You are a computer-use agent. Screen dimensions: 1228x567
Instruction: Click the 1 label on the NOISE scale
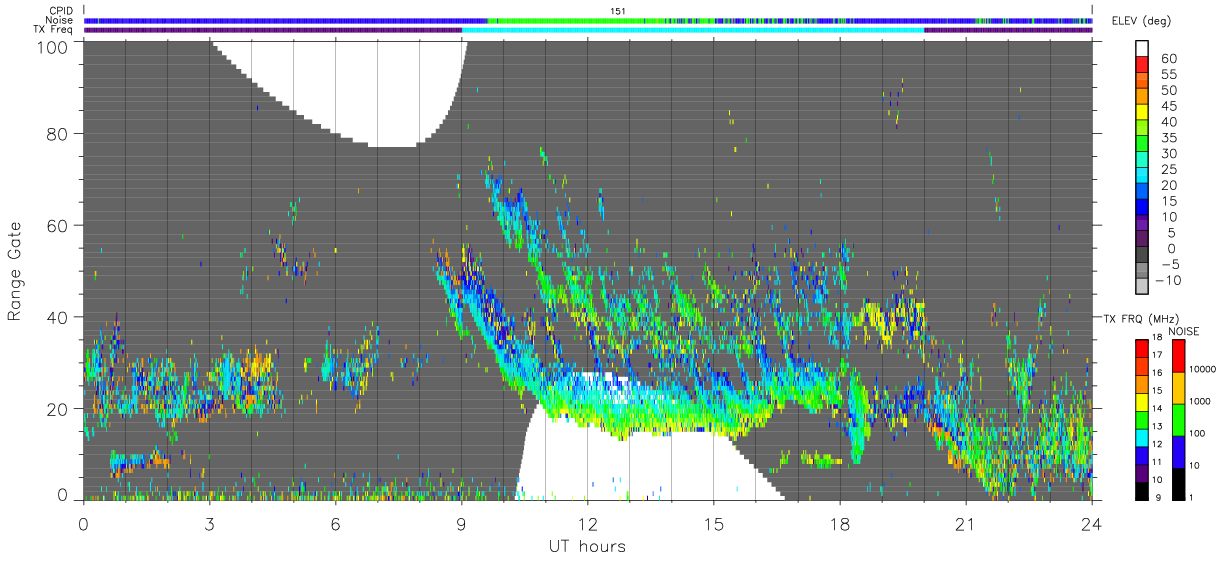pos(1193,498)
